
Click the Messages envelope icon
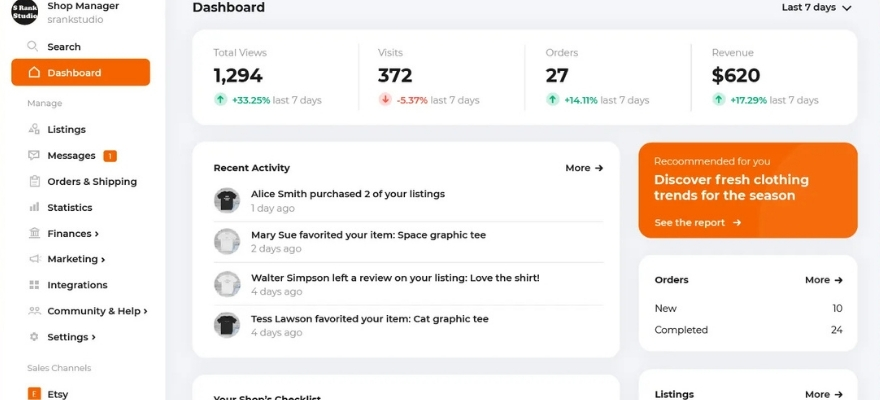point(34,155)
